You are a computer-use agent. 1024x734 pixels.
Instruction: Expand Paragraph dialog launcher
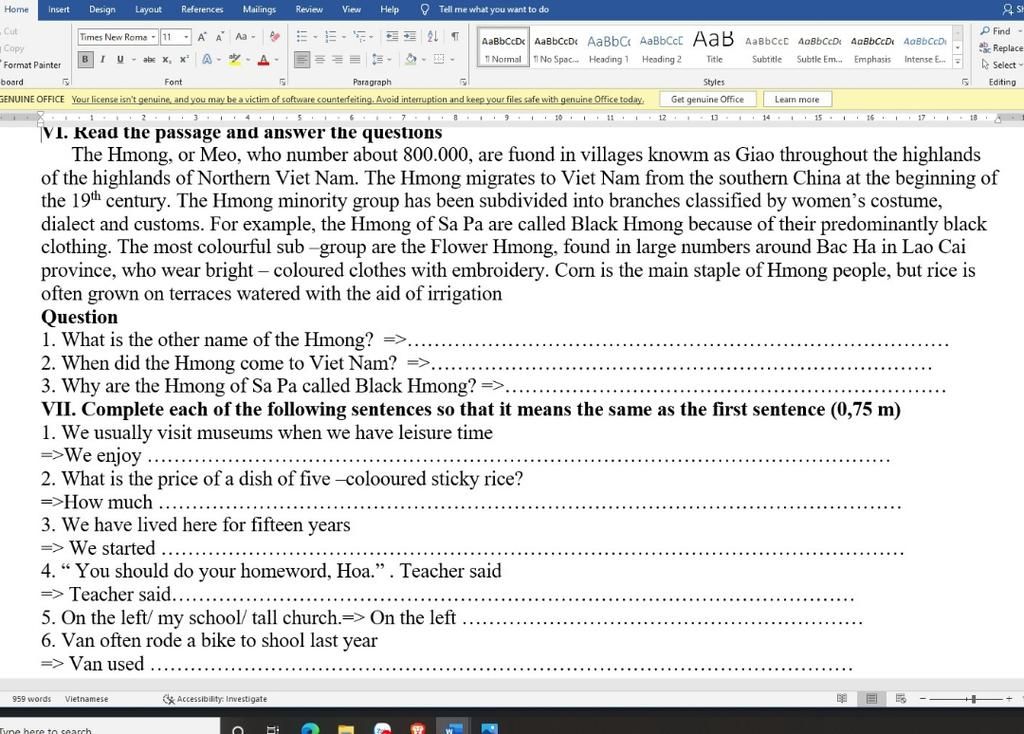(x=463, y=82)
